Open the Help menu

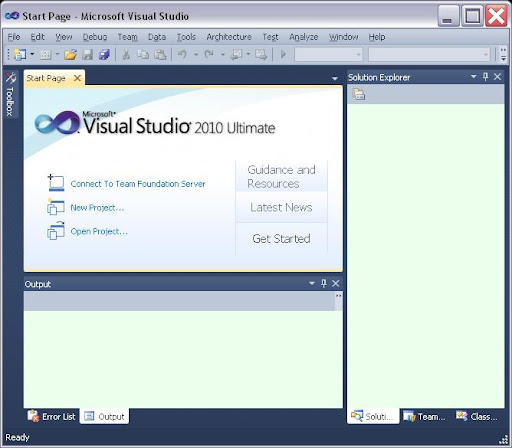(x=377, y=37)
